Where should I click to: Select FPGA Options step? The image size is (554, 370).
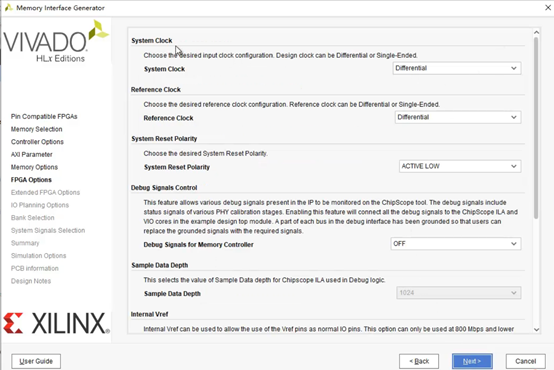pyautogui.click(x=31, y=180)
